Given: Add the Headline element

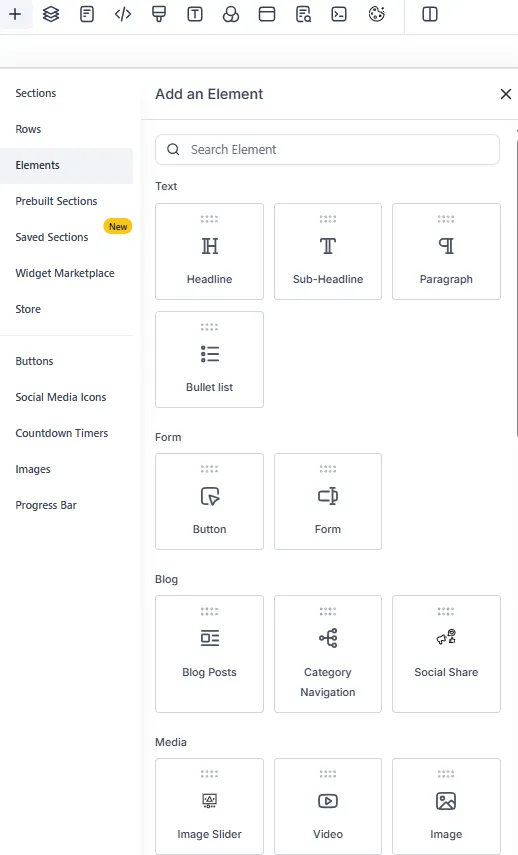Looking at the screenshot, I should (x=209, y=251).
